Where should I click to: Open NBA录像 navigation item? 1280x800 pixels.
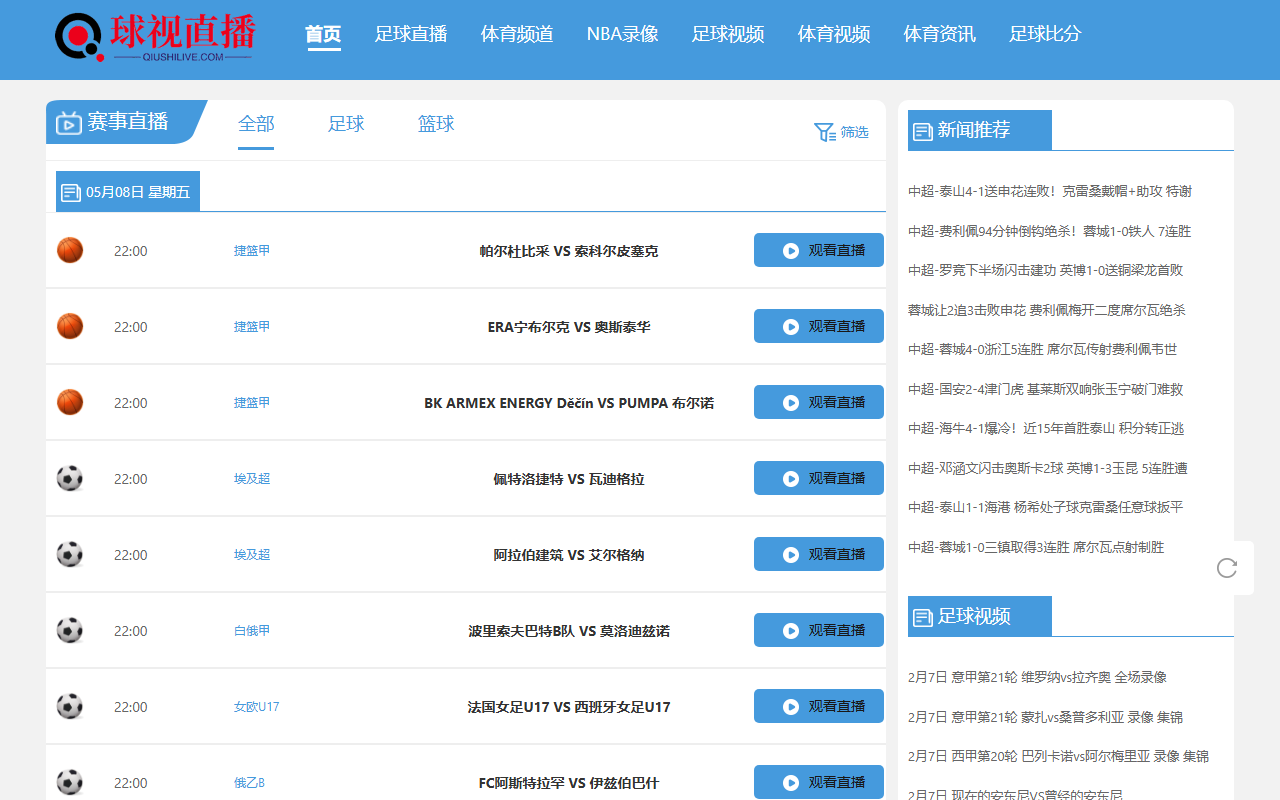[622, 34]
